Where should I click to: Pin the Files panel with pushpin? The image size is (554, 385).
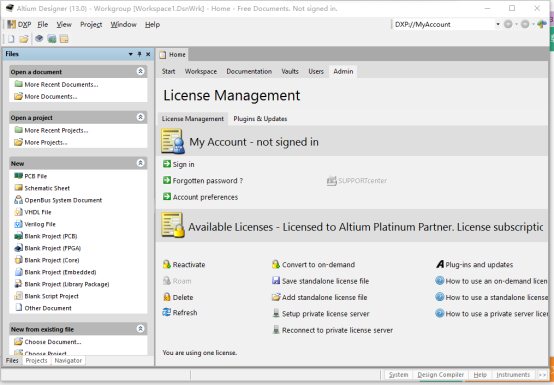pyautogui.click(x=140, y=54)
